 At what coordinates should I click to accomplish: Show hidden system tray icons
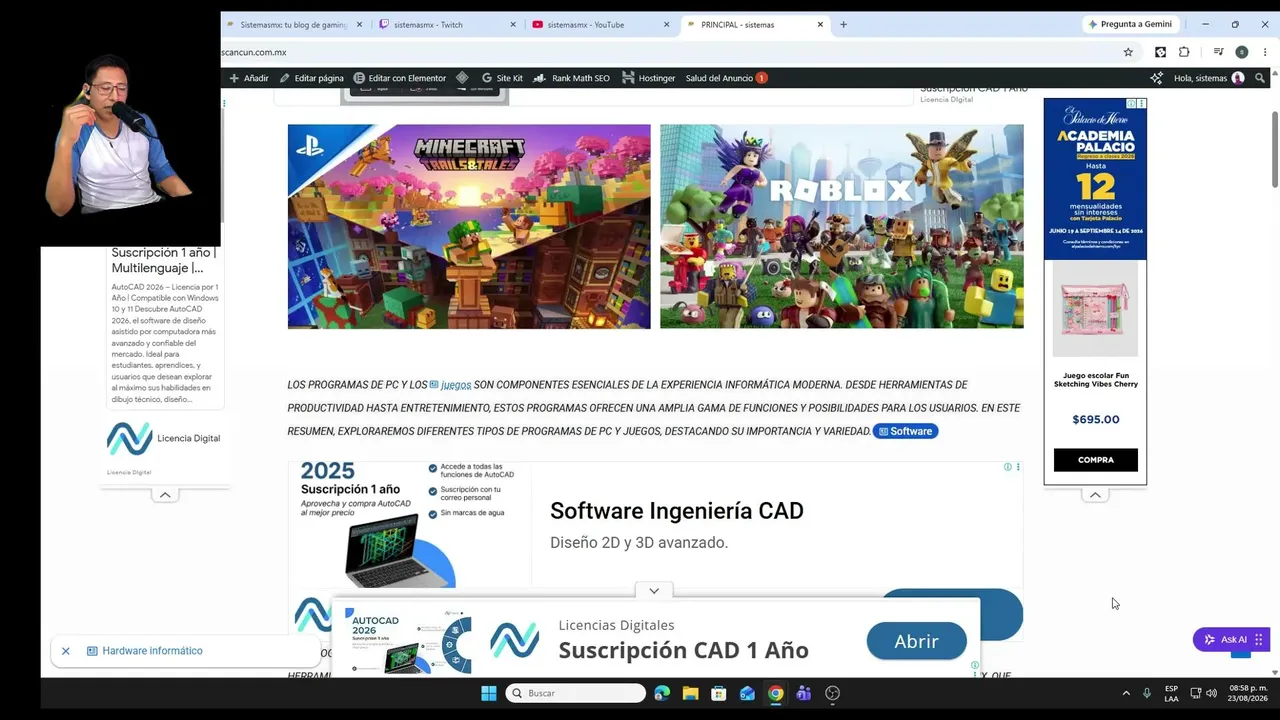[1126, 693]
